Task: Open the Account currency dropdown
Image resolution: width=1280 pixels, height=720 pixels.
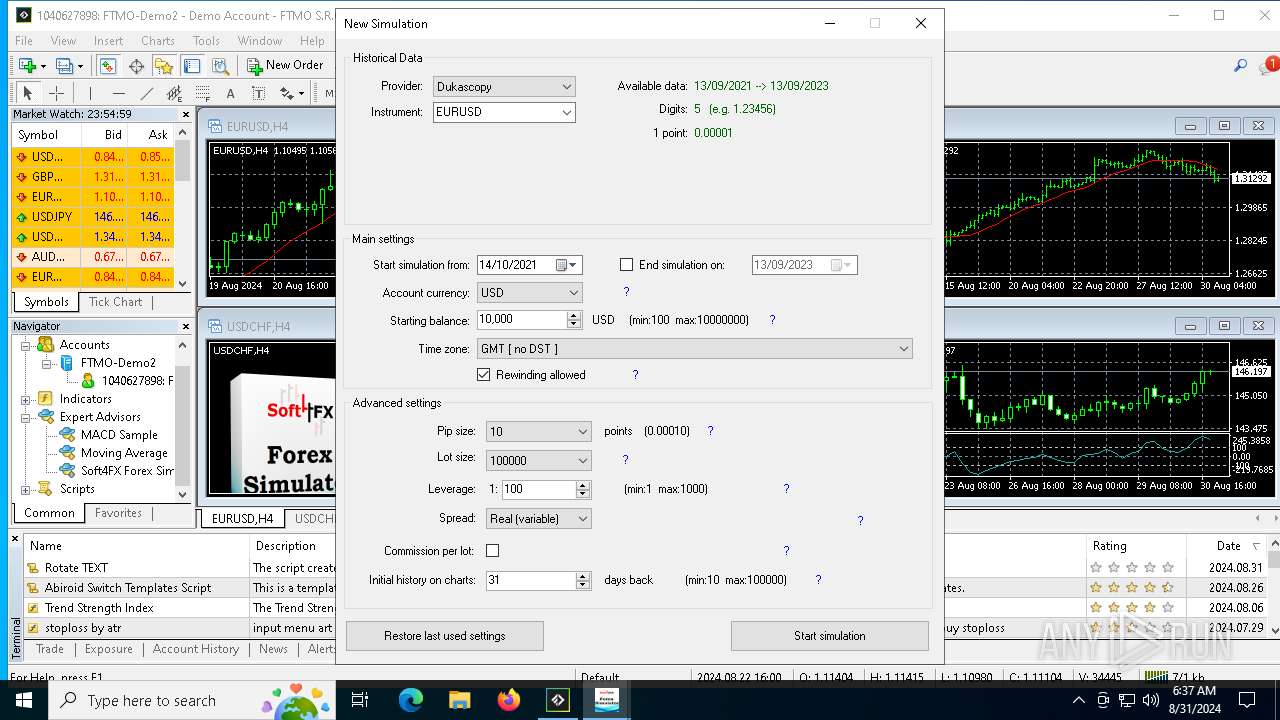Action: (x=529, y=293)
